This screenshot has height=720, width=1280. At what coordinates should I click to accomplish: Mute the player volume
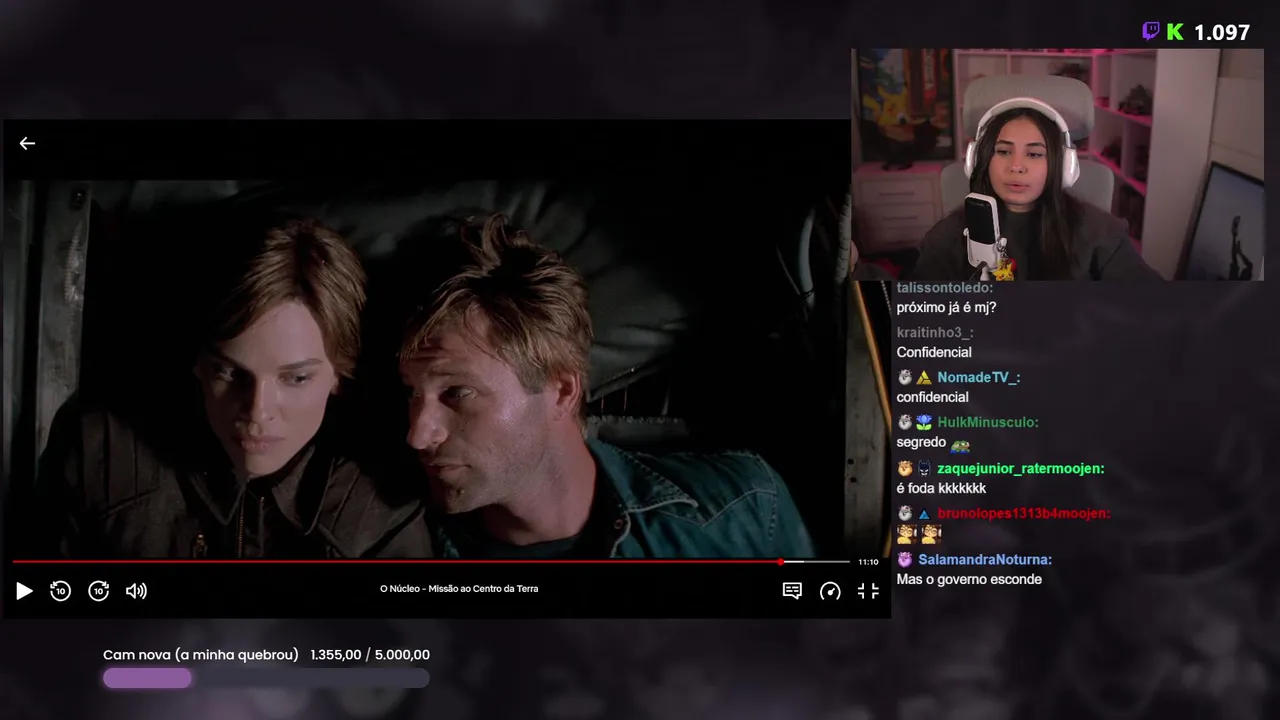click(137, 591)
